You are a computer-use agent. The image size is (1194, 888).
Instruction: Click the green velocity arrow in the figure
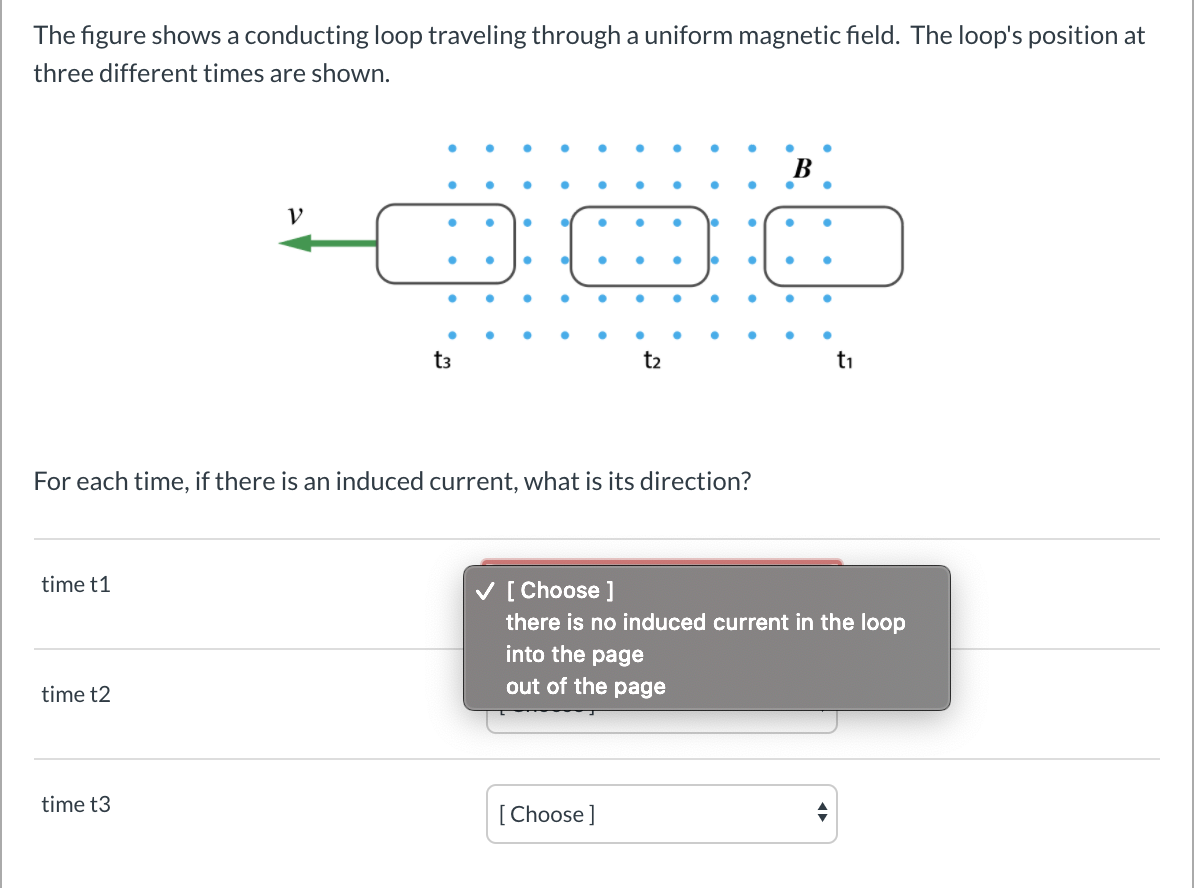point(325,241)
